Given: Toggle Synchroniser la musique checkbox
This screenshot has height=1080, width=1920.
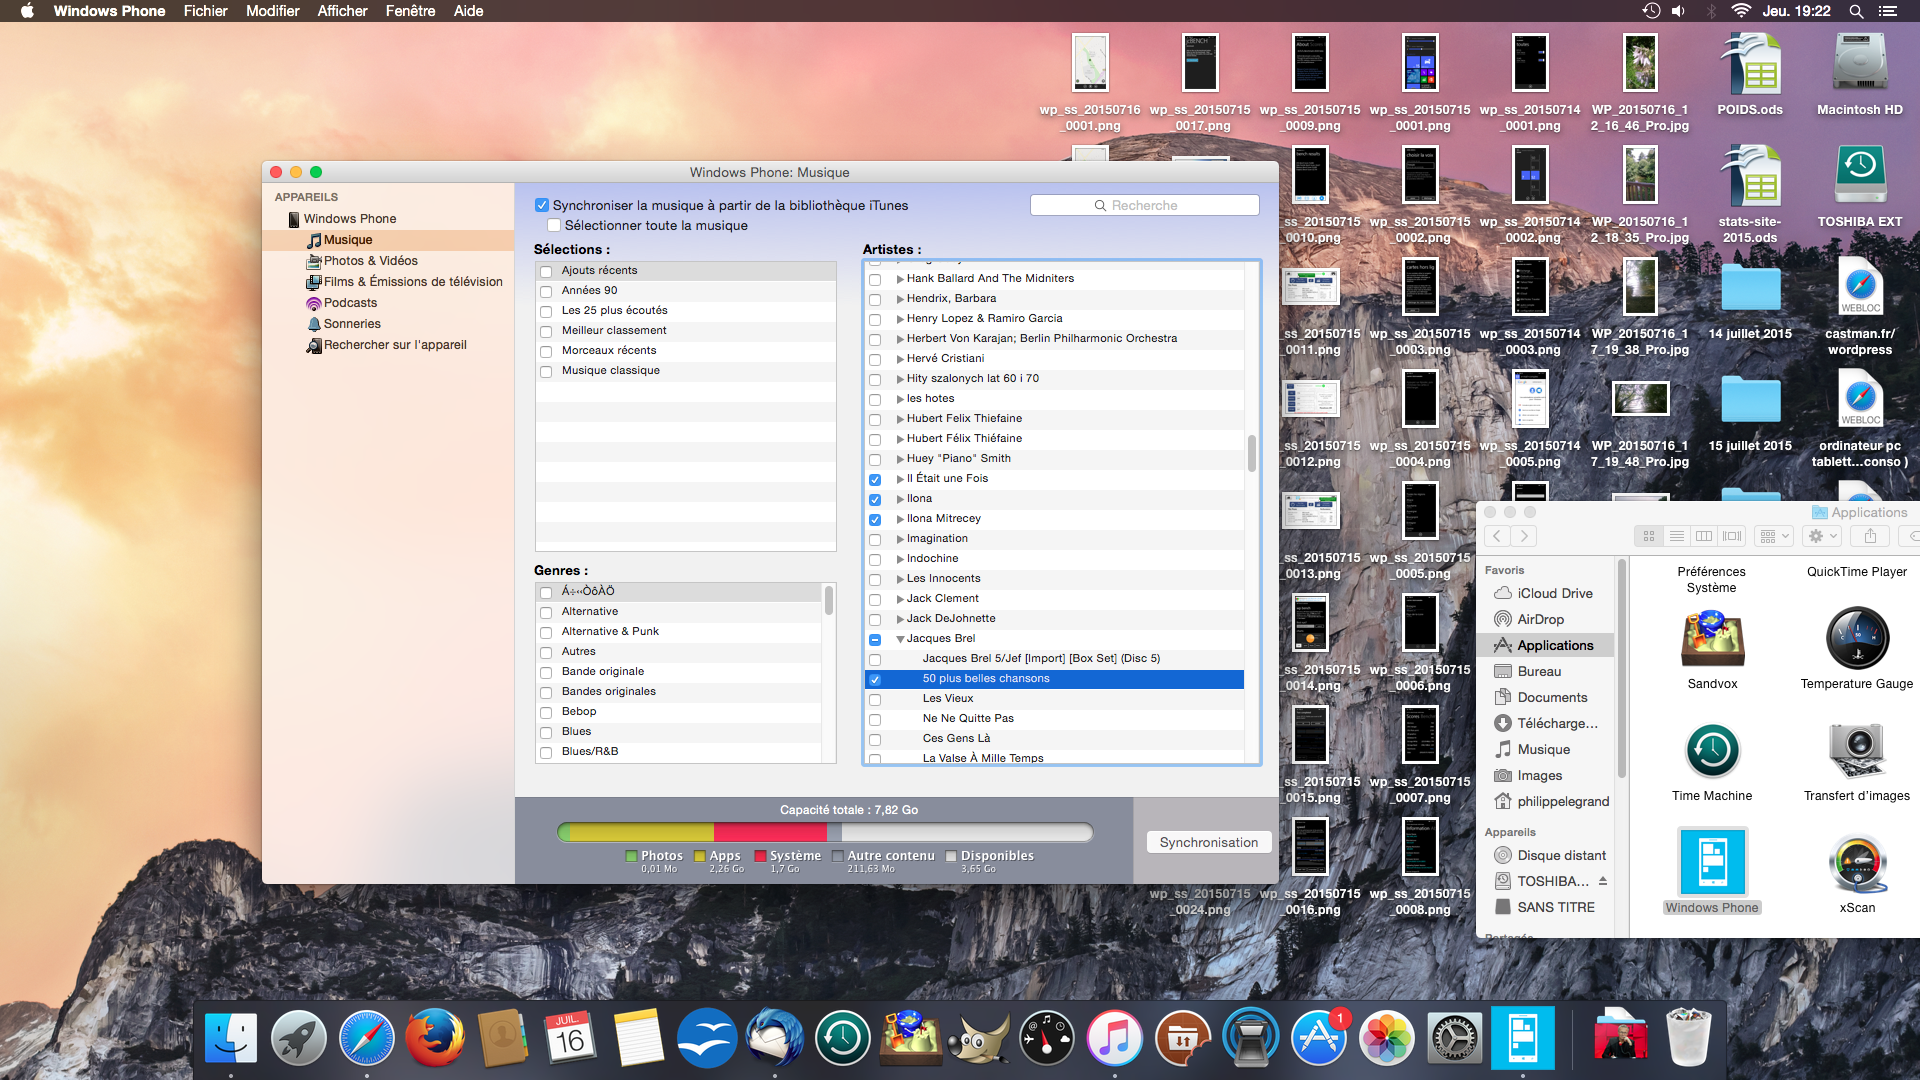Looking at the screenshot, I should point(543,204).
